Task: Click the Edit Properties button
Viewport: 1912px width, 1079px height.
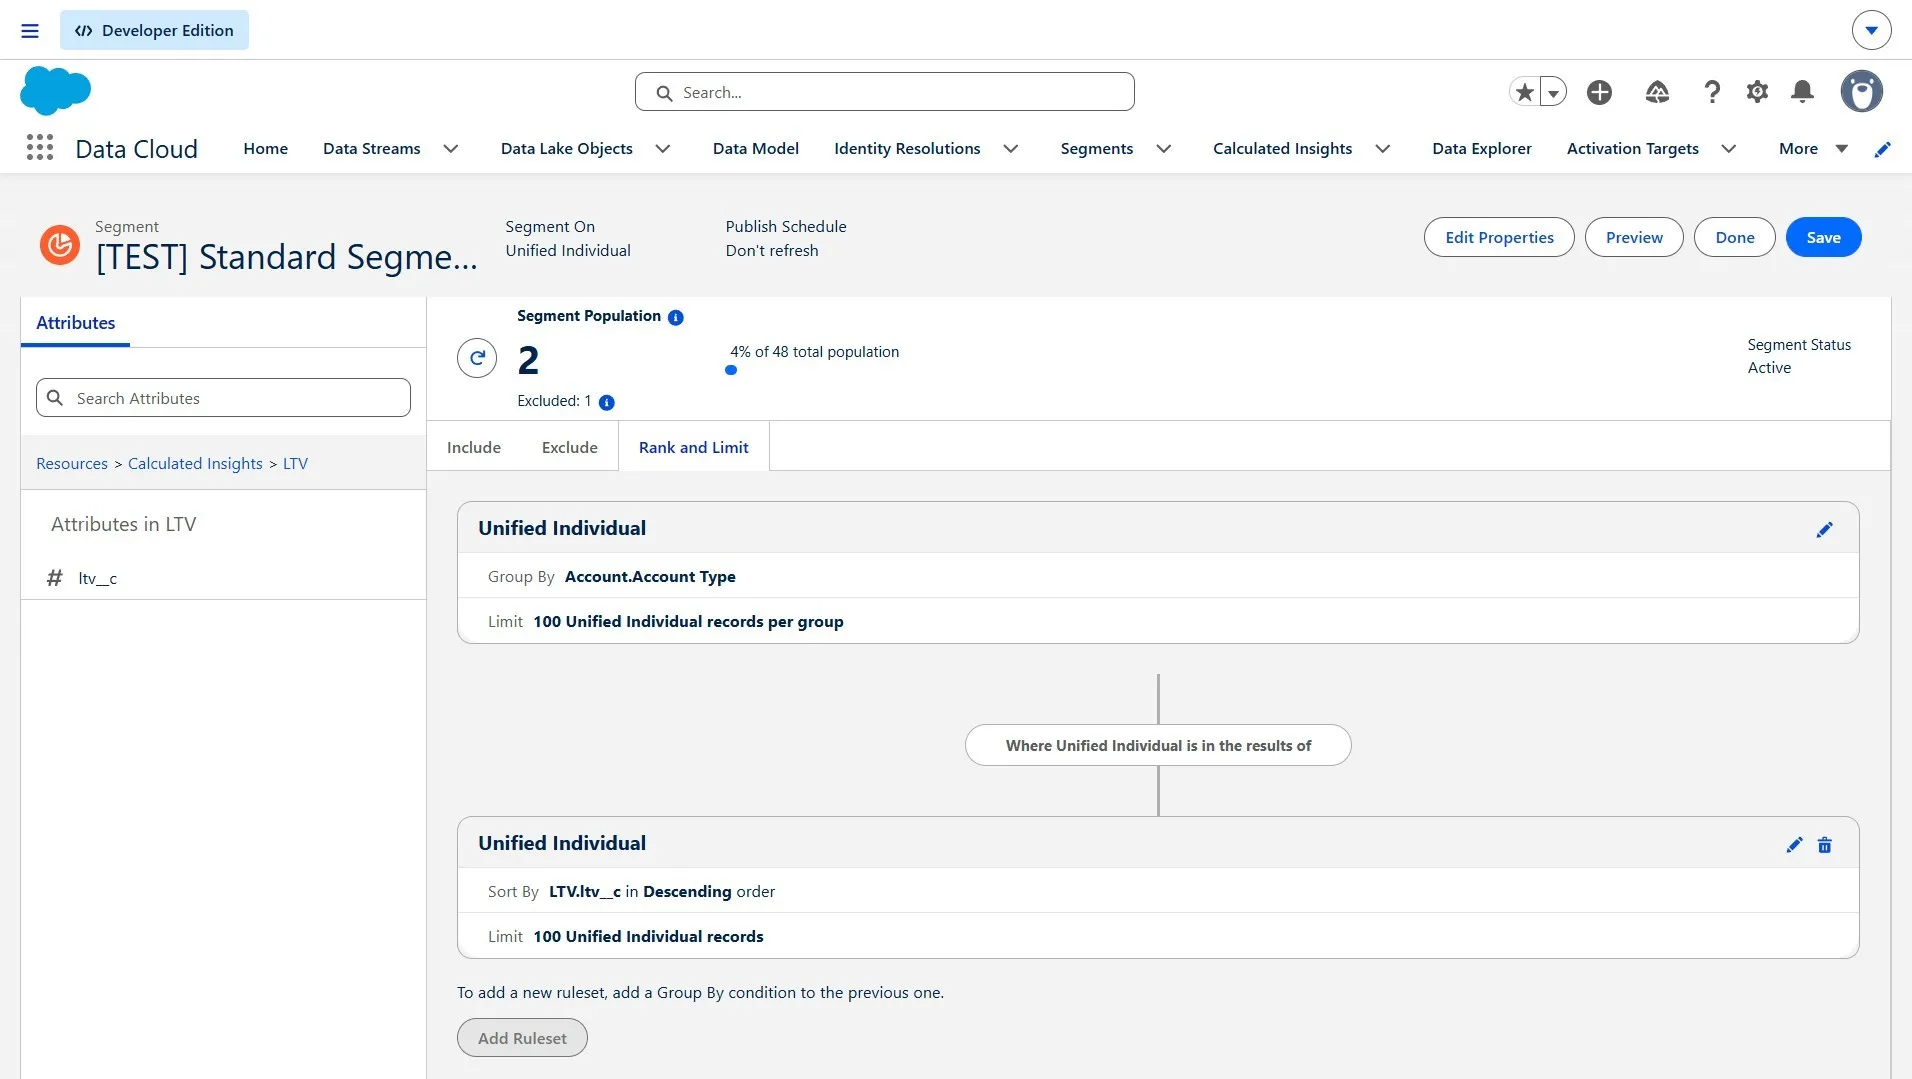Action: click(x=1499, y=237)
